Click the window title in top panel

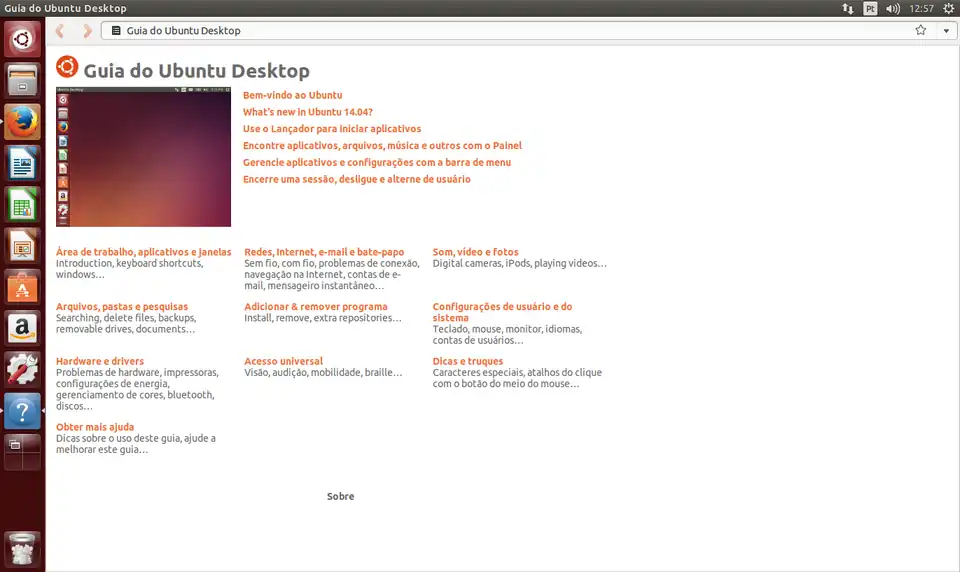(65, 9)
